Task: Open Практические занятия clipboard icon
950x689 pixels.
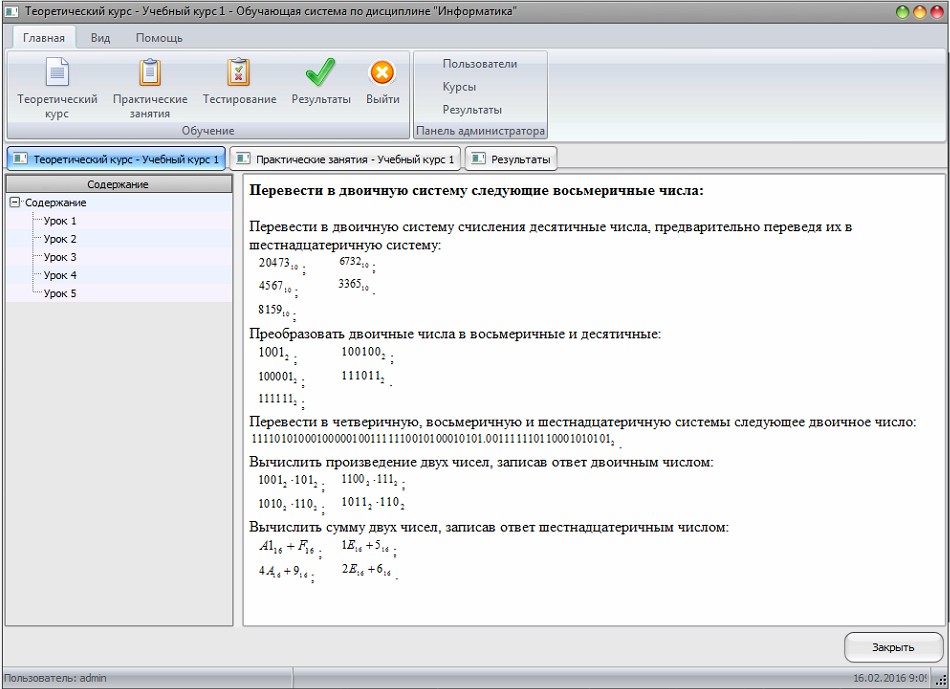Action: pyautogui.click(x=150, y=73)
